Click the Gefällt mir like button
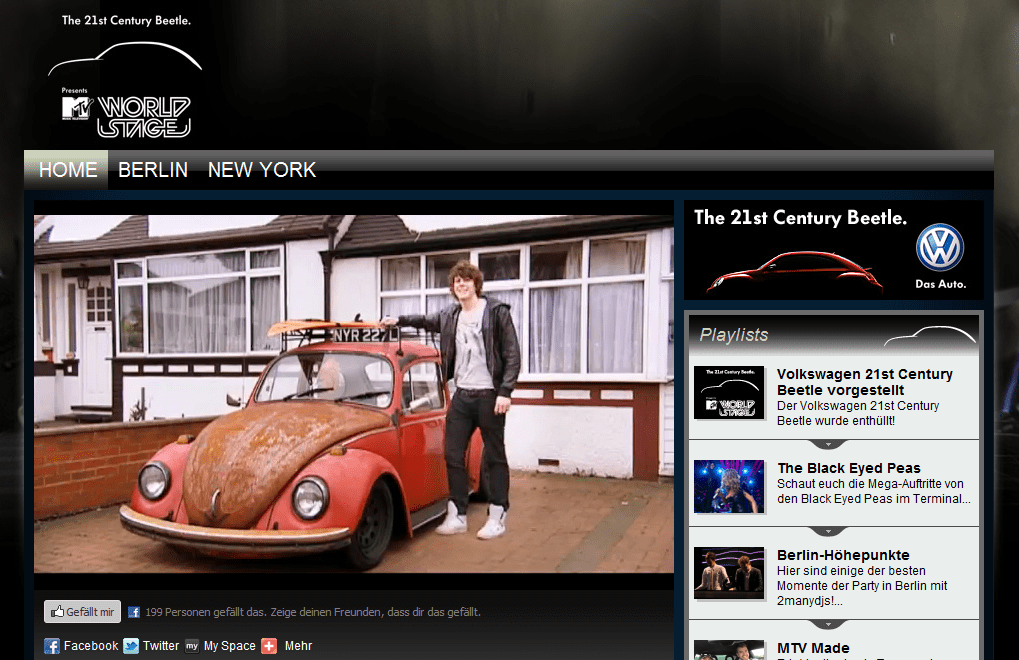This screenshot has height=660, width=1019. click(x=83, y=612)
